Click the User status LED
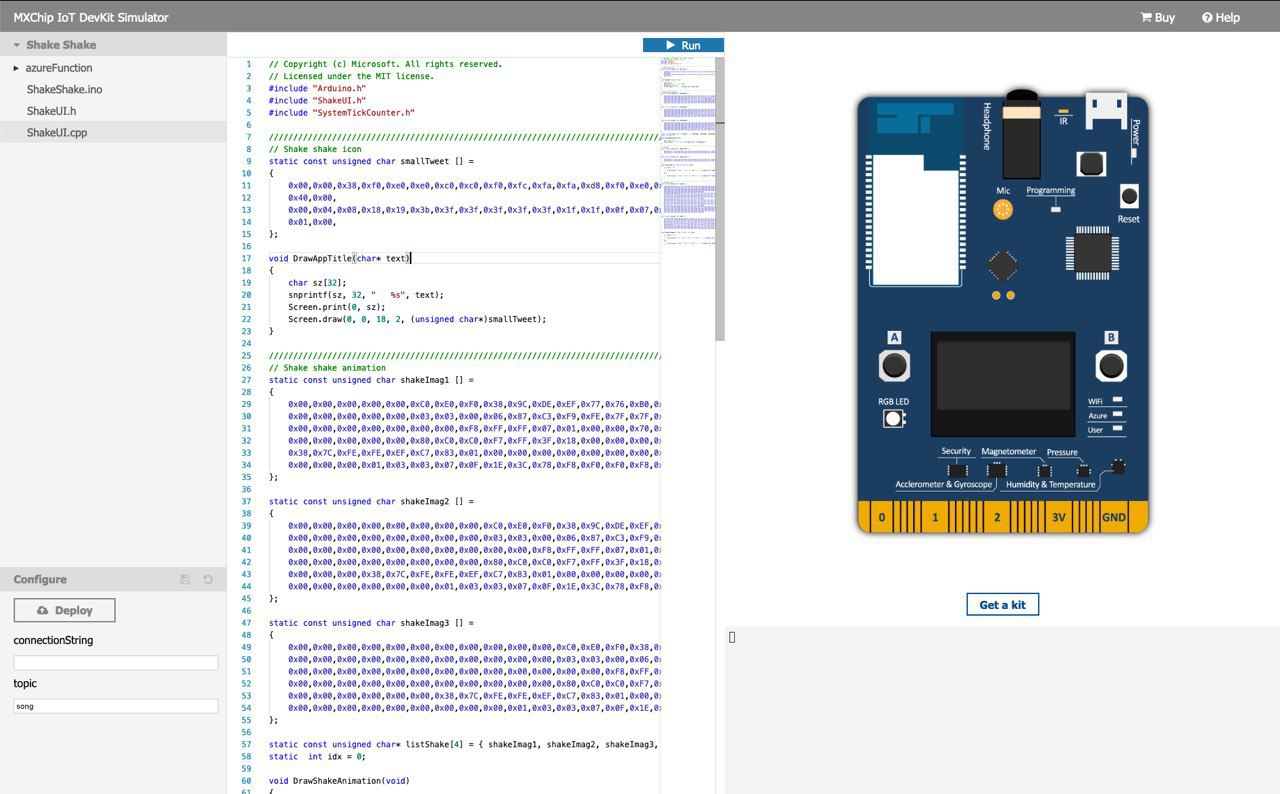The width and height of the screenshot is (1280, 794). [x=1117, y=429]
